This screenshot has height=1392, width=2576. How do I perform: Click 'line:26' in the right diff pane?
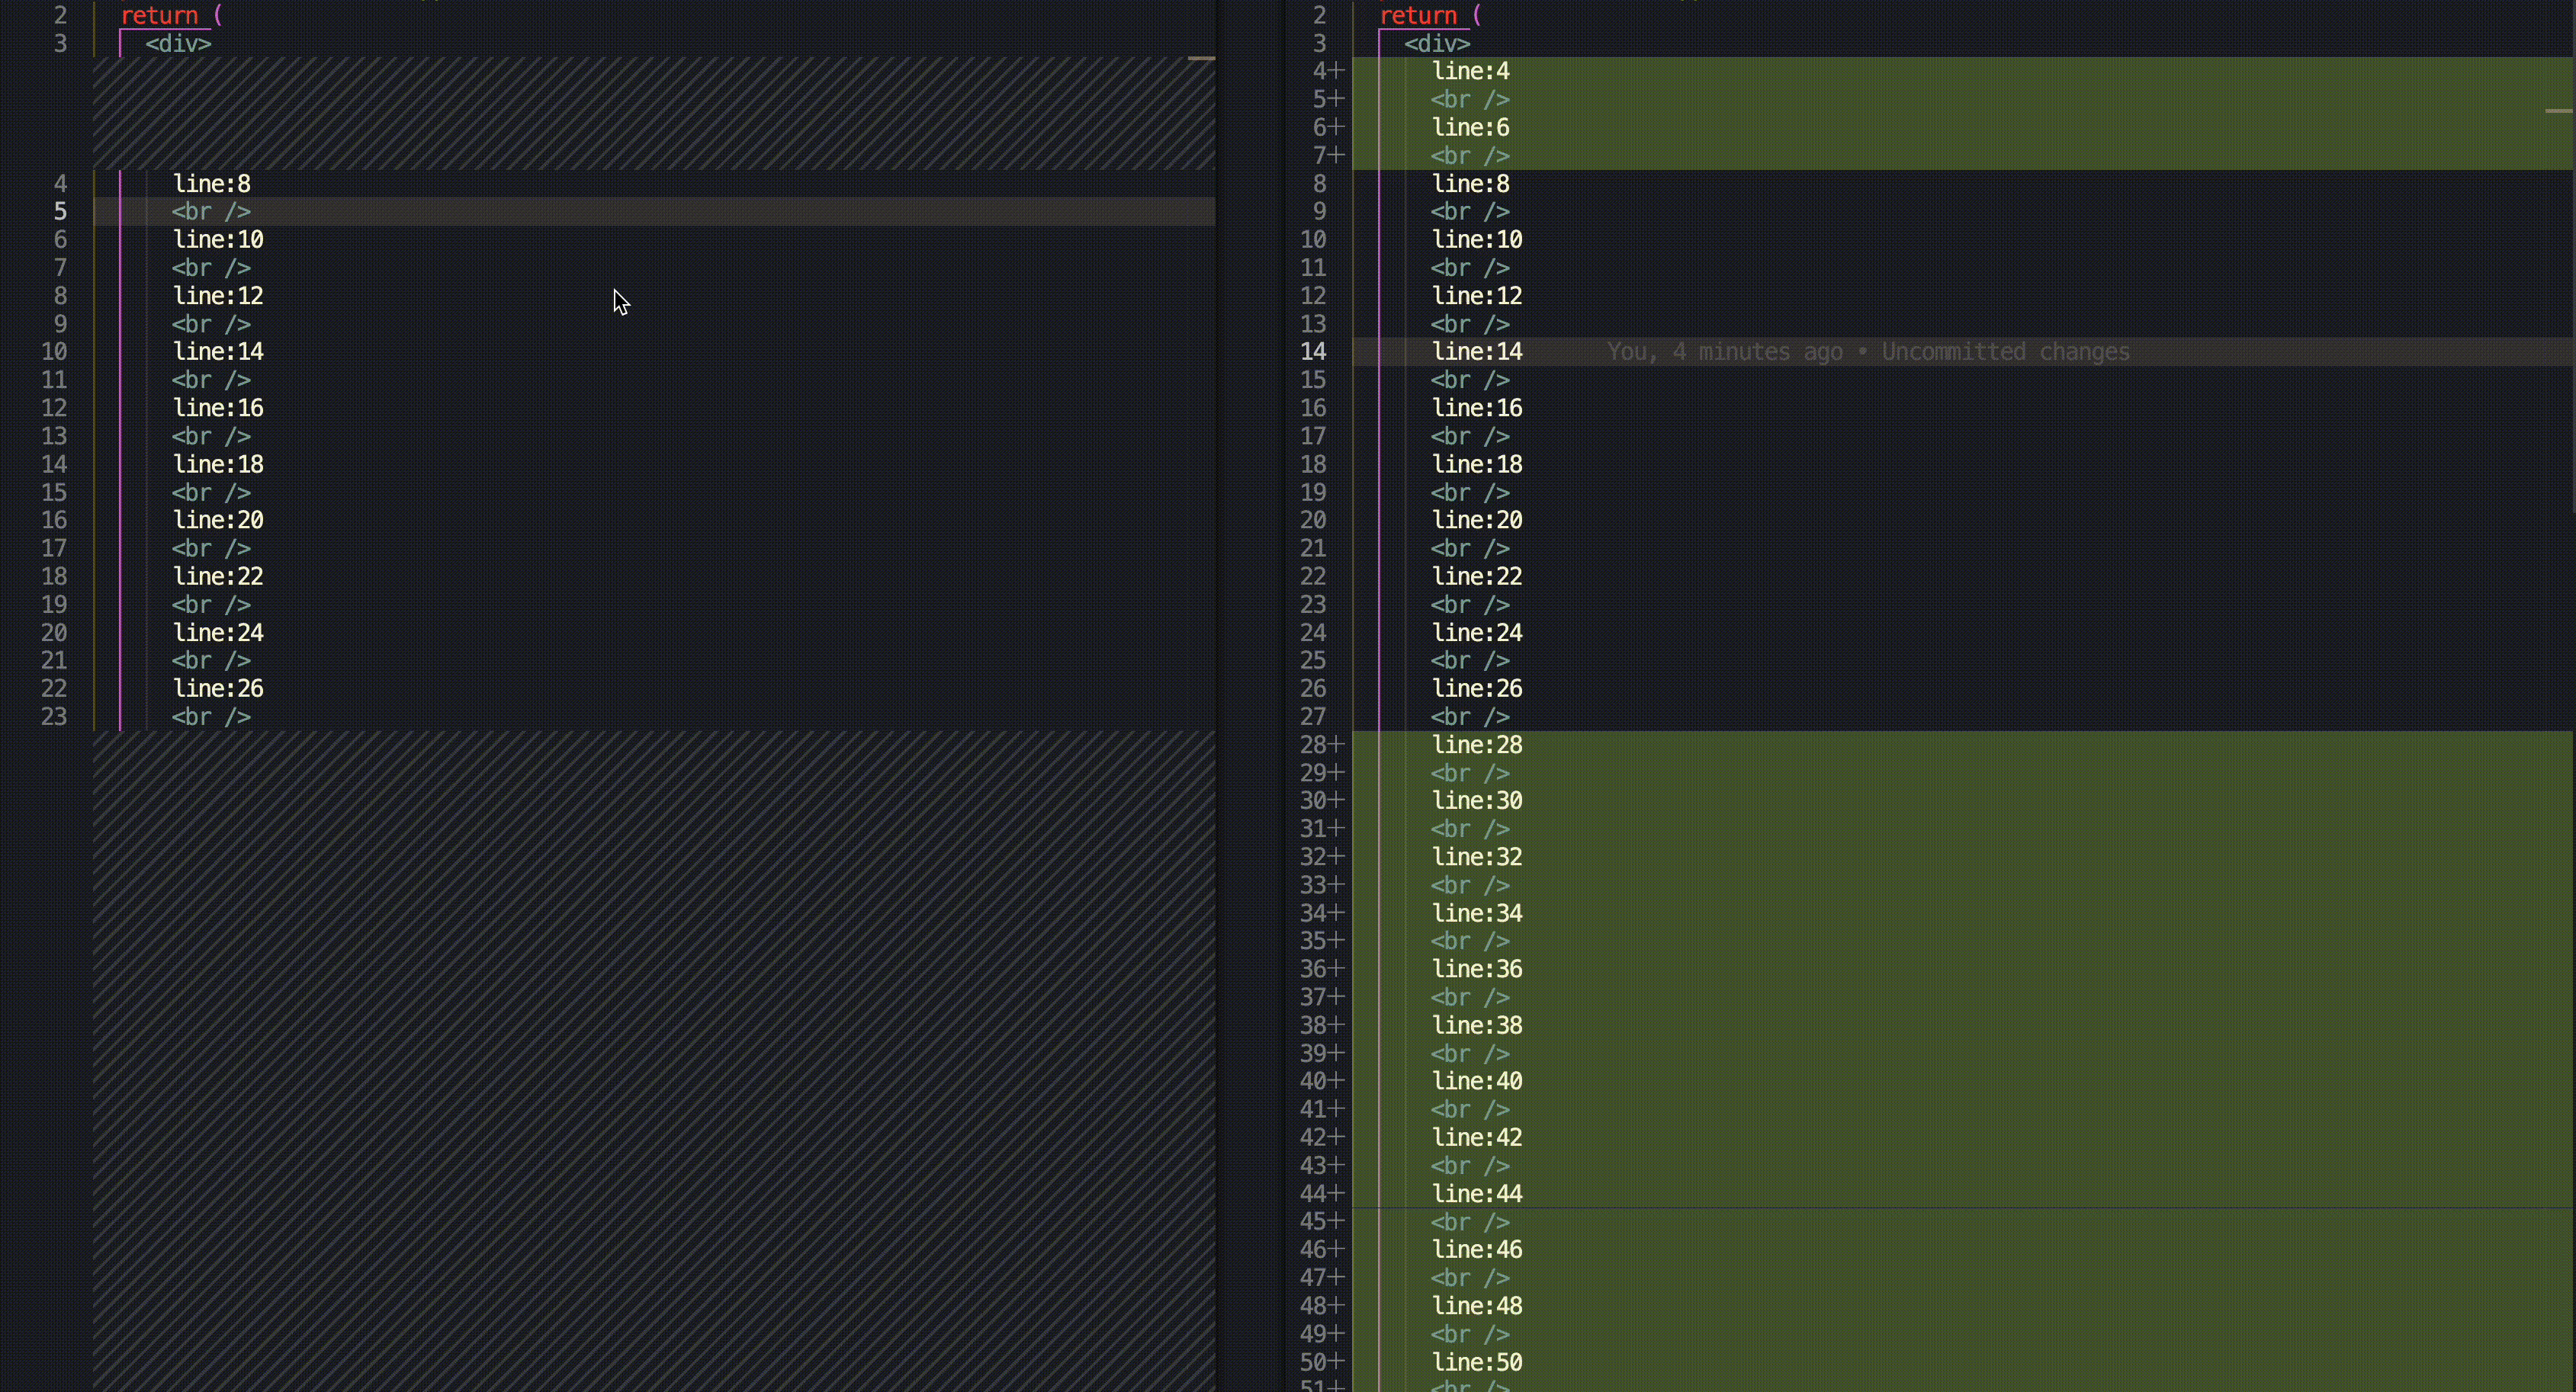click(1477, 689)
